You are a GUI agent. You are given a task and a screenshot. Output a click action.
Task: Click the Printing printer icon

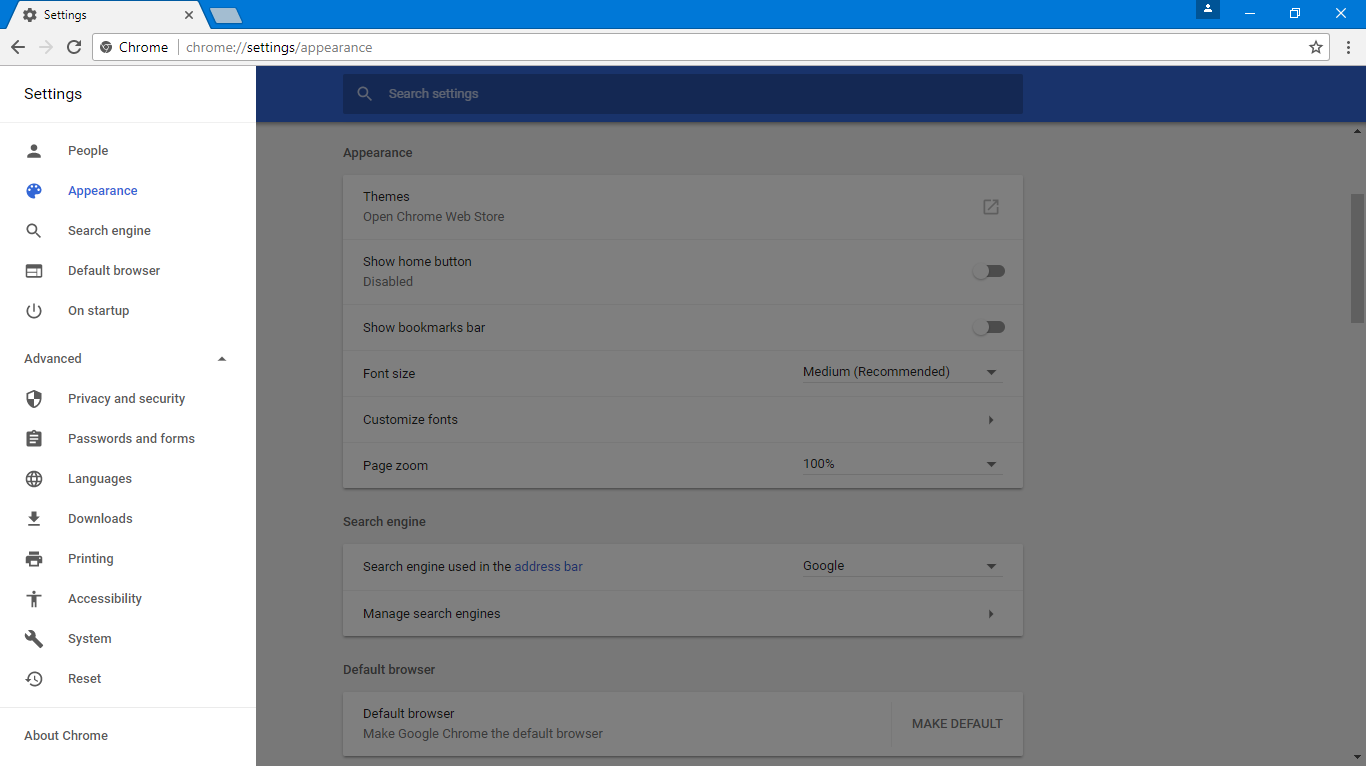click(x=34, y=559)
